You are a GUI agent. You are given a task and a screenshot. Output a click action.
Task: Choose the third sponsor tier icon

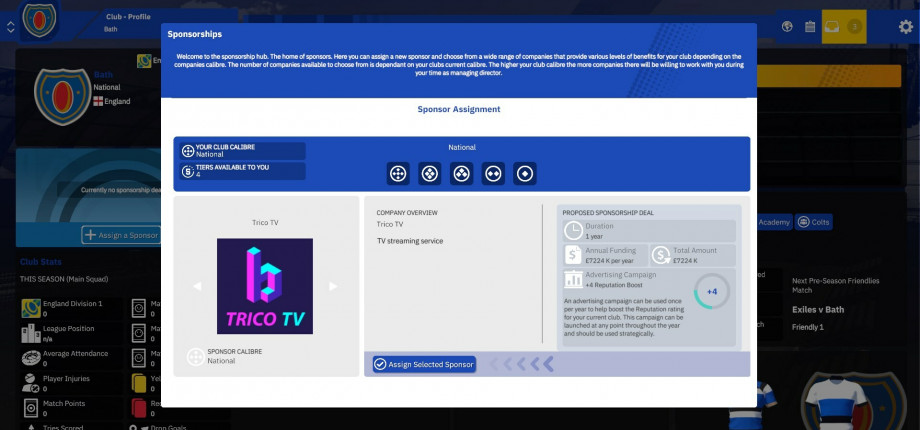point(462,174)
